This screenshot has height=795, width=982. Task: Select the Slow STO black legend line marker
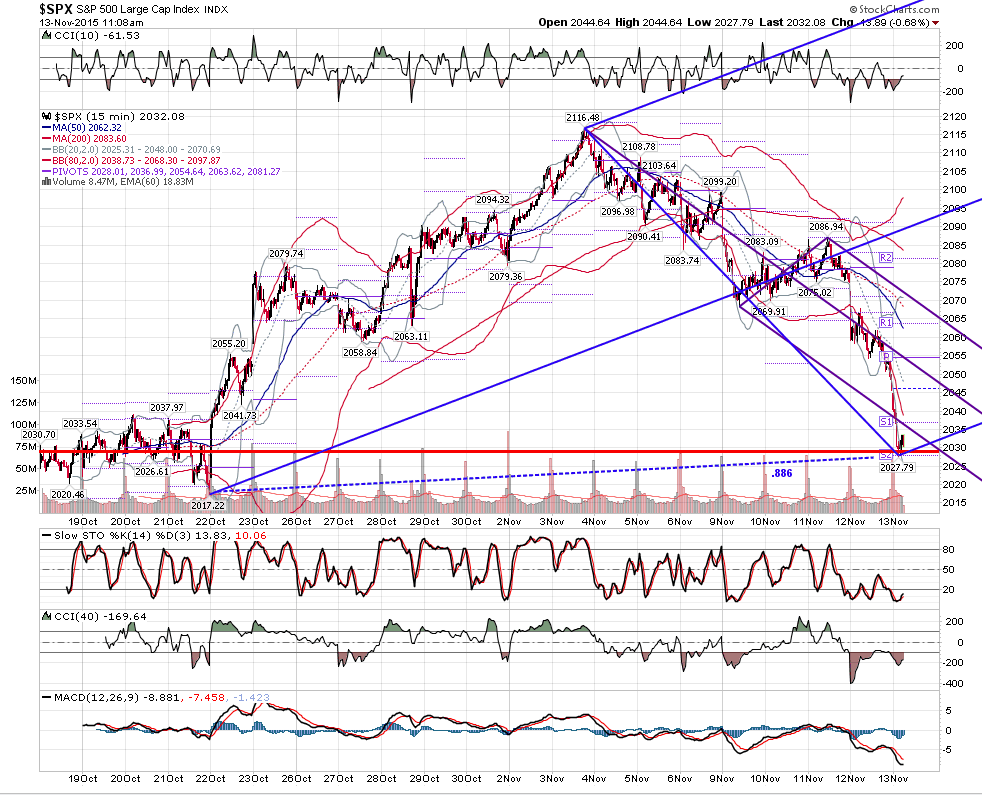(46, 536)
